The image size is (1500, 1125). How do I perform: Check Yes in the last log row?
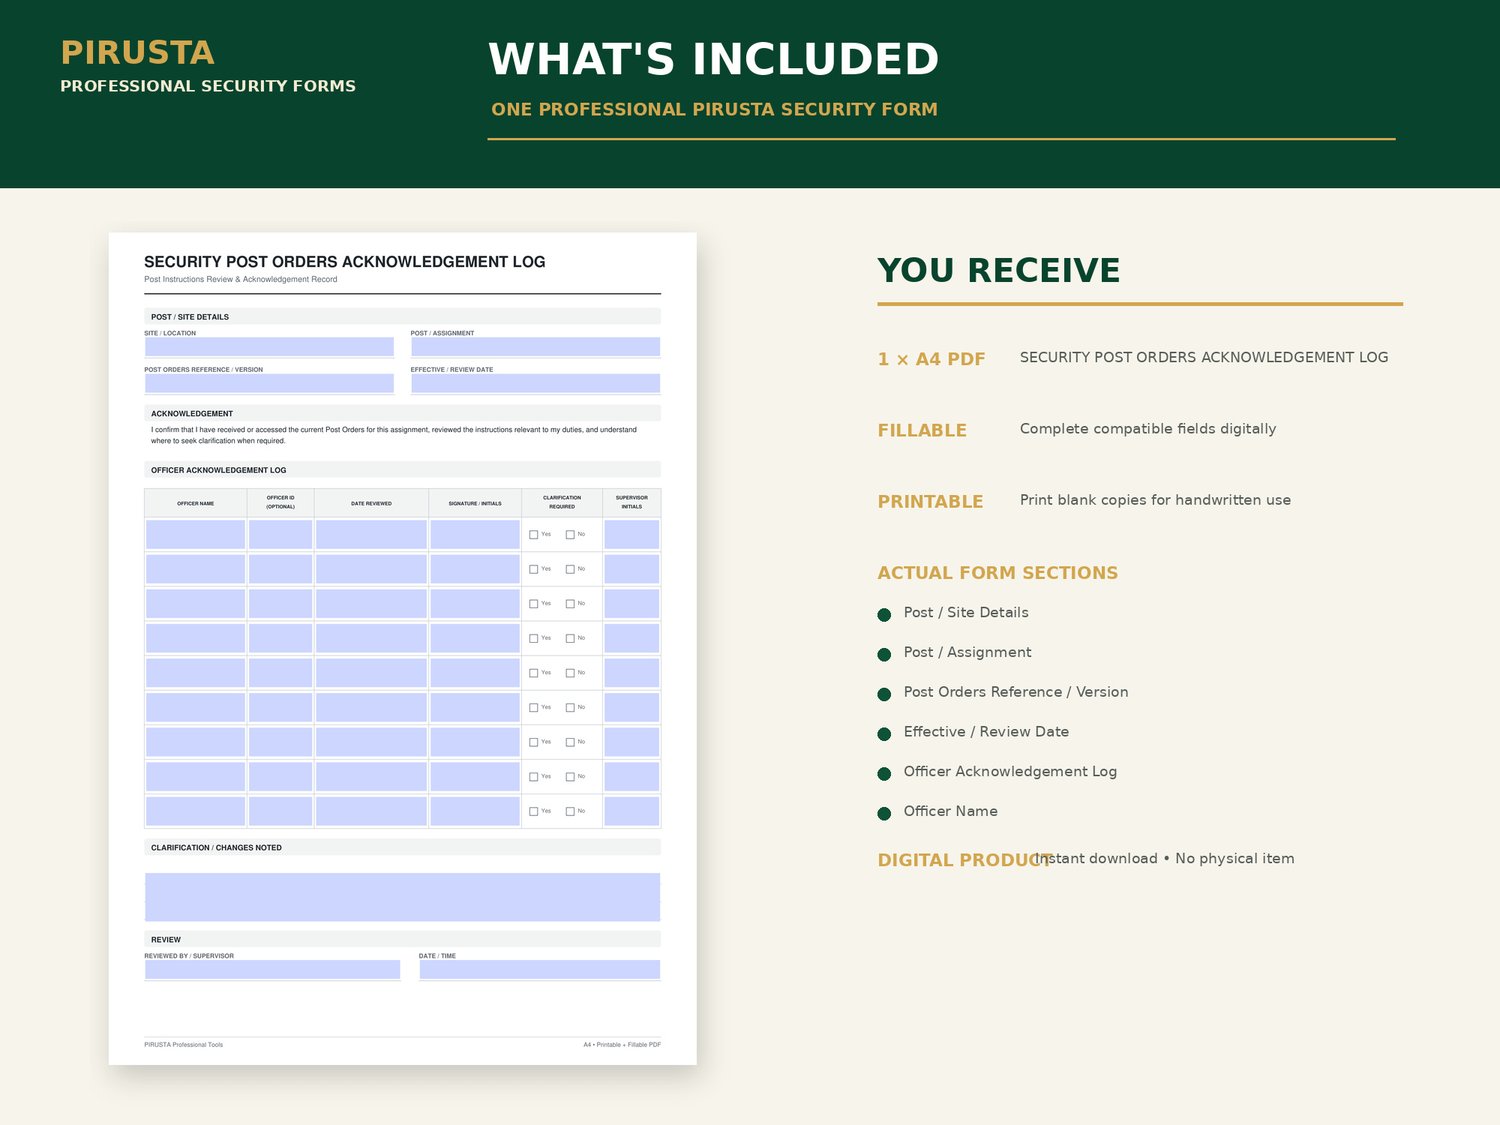[534, 812]
